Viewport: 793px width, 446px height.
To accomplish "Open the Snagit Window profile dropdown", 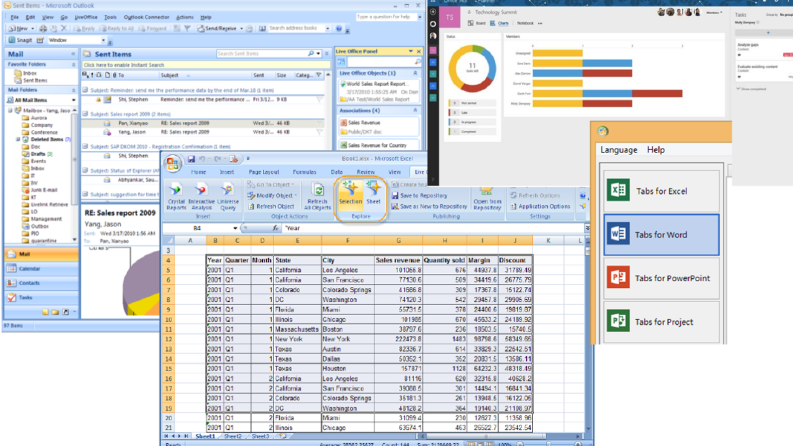I will (103, 40).
